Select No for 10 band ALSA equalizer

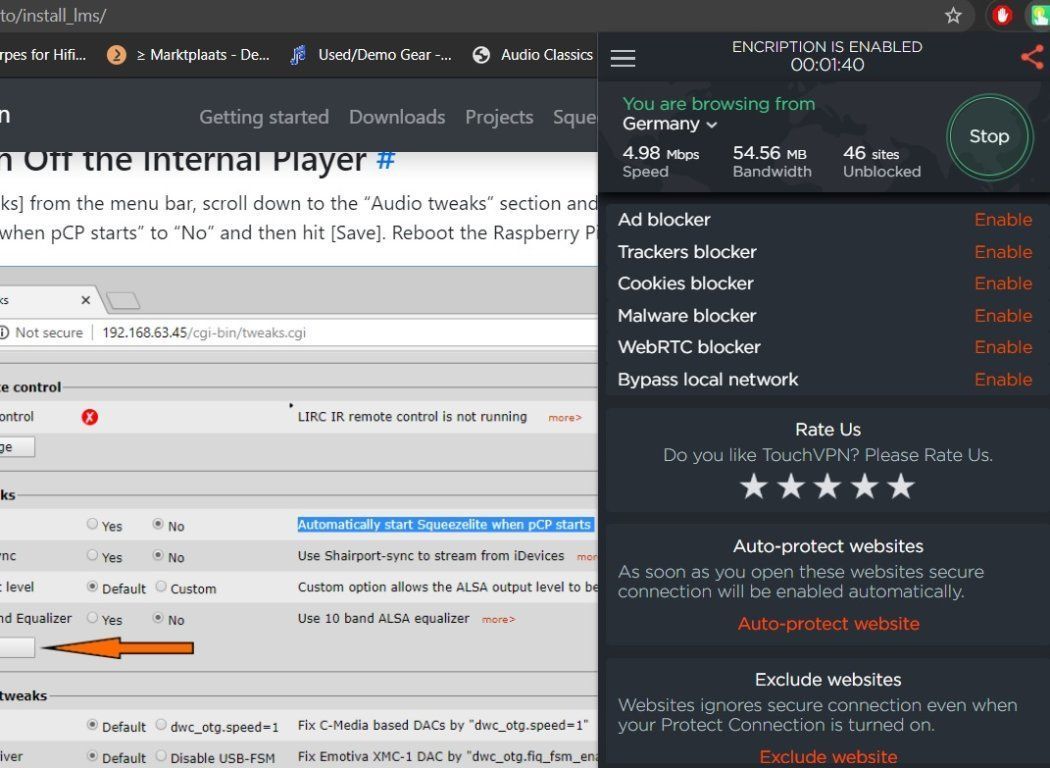[158, 617]
